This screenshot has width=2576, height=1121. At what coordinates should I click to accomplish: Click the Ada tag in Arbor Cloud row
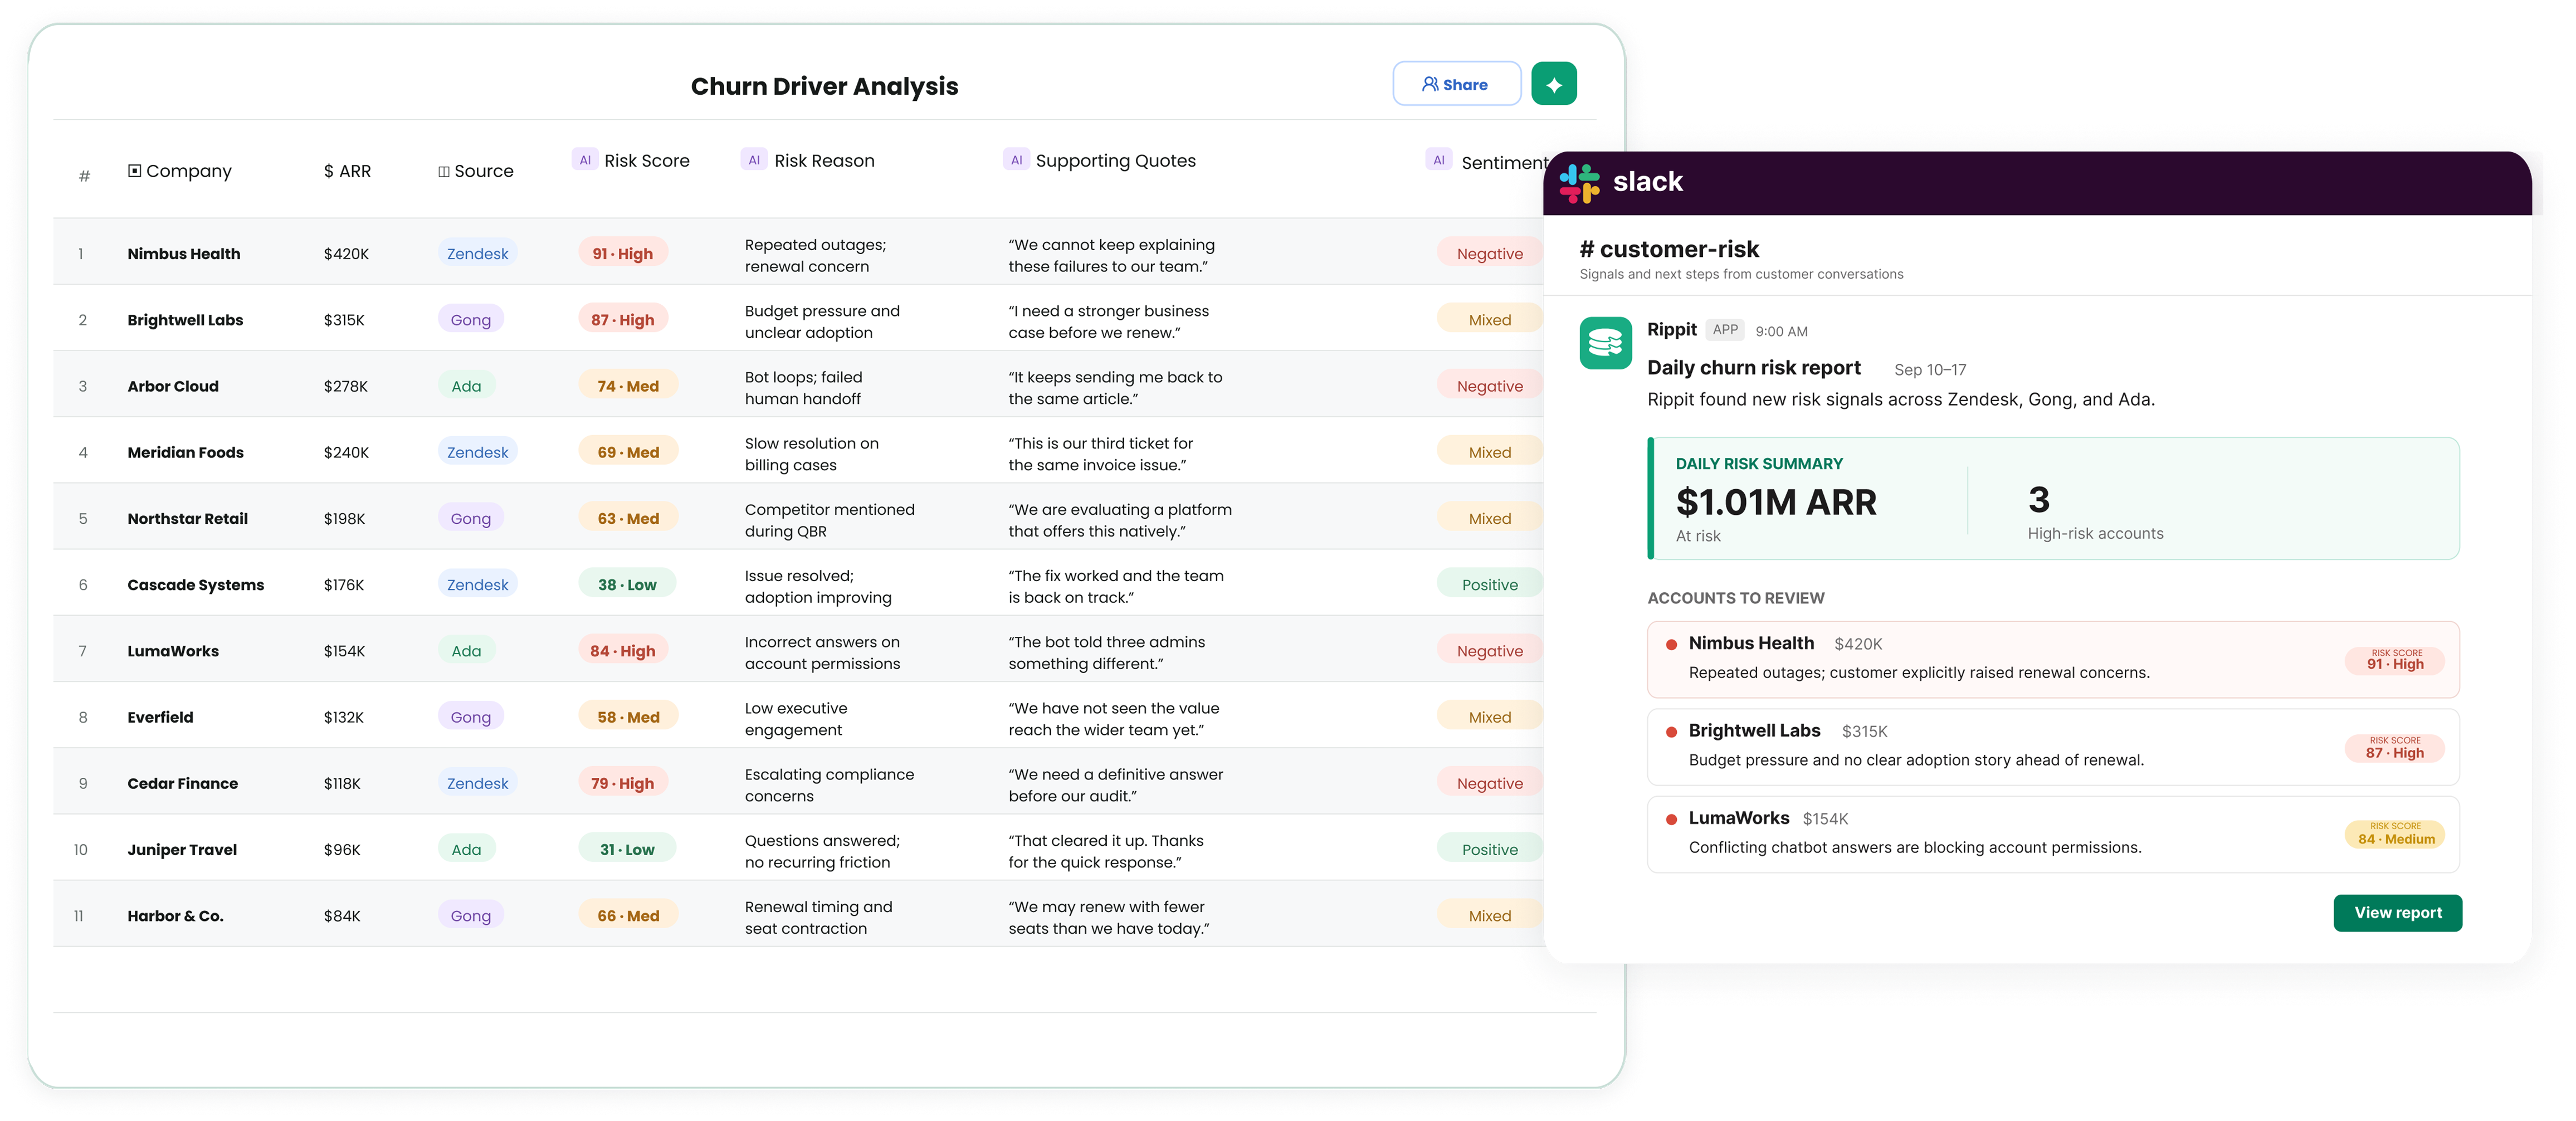(466, 386)
